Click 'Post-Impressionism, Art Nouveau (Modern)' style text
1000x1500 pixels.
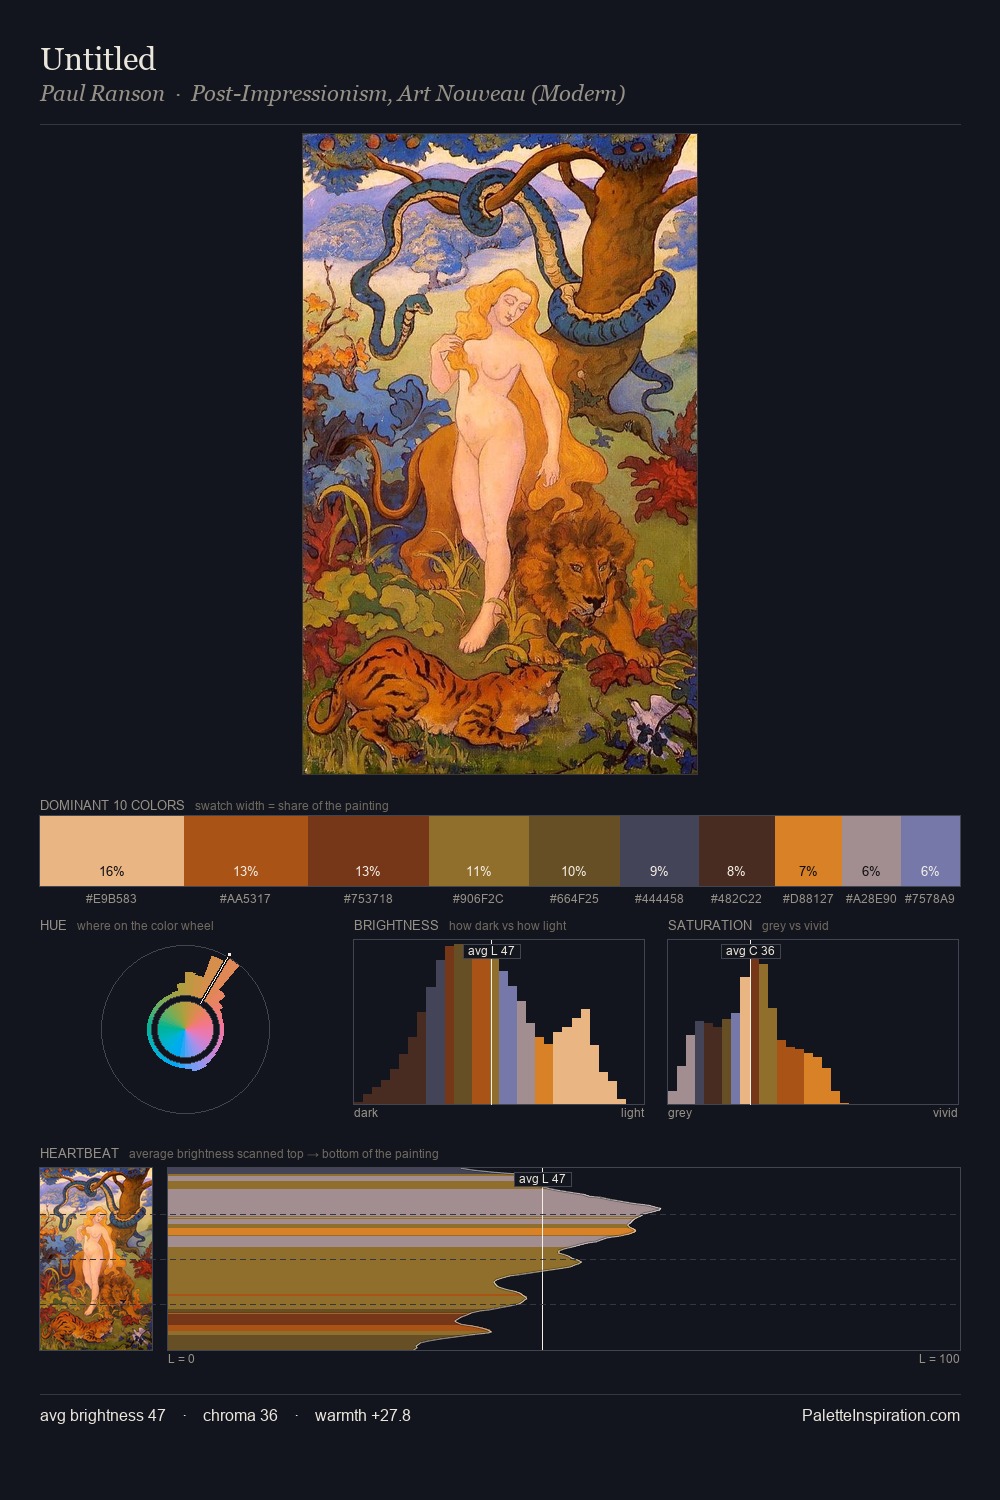408,94
